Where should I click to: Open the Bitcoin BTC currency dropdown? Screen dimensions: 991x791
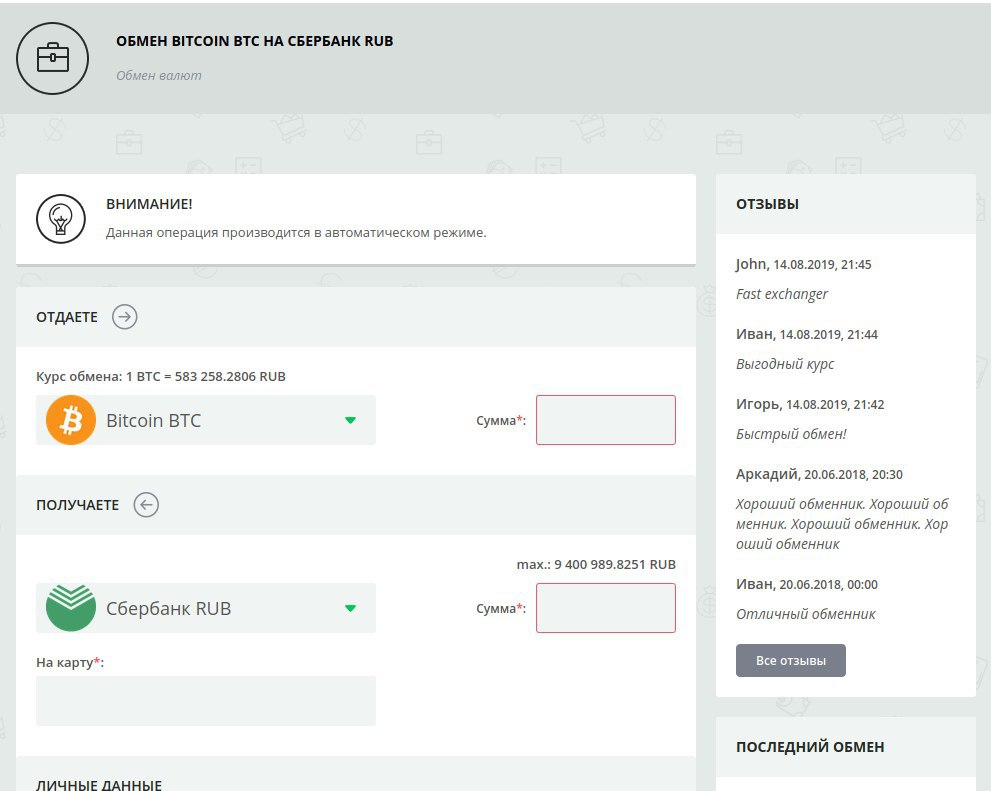tap(206, 420)
